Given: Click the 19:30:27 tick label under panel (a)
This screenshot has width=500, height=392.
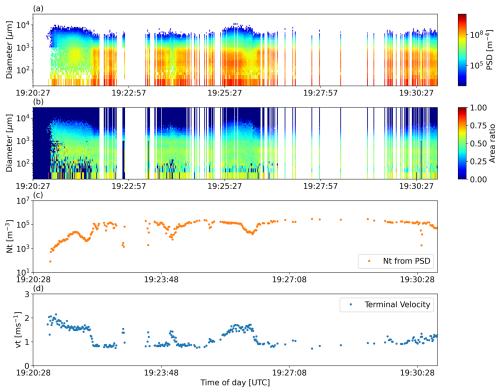Looking at the screenshot, I should [416, 93].
